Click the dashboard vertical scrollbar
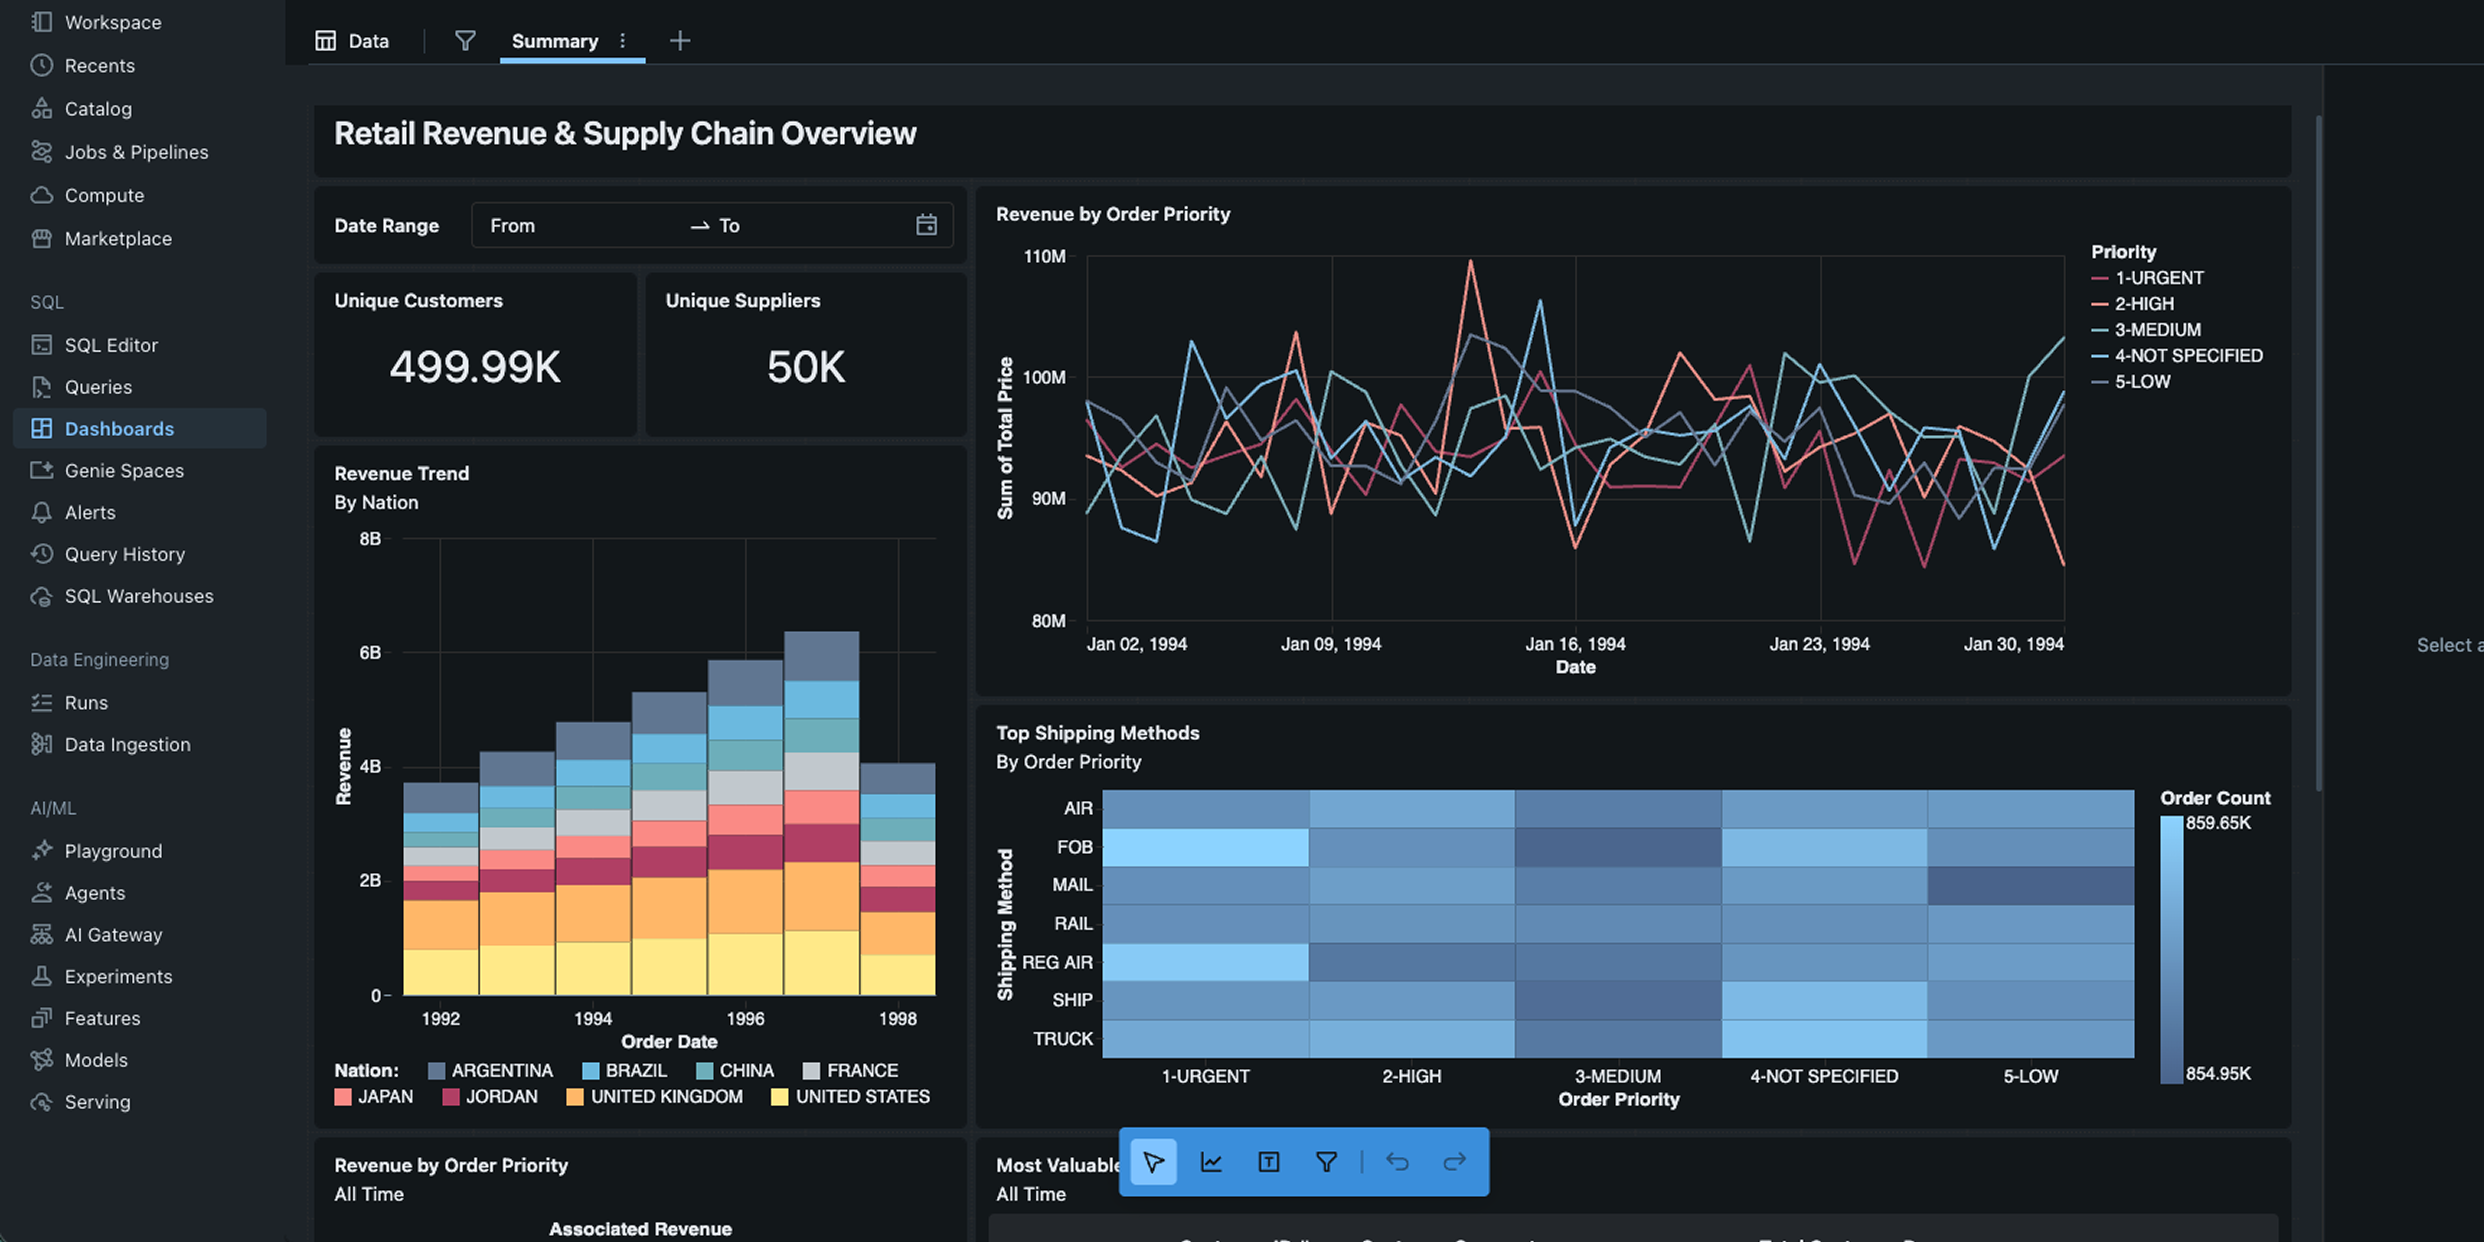 [2318, 455]
